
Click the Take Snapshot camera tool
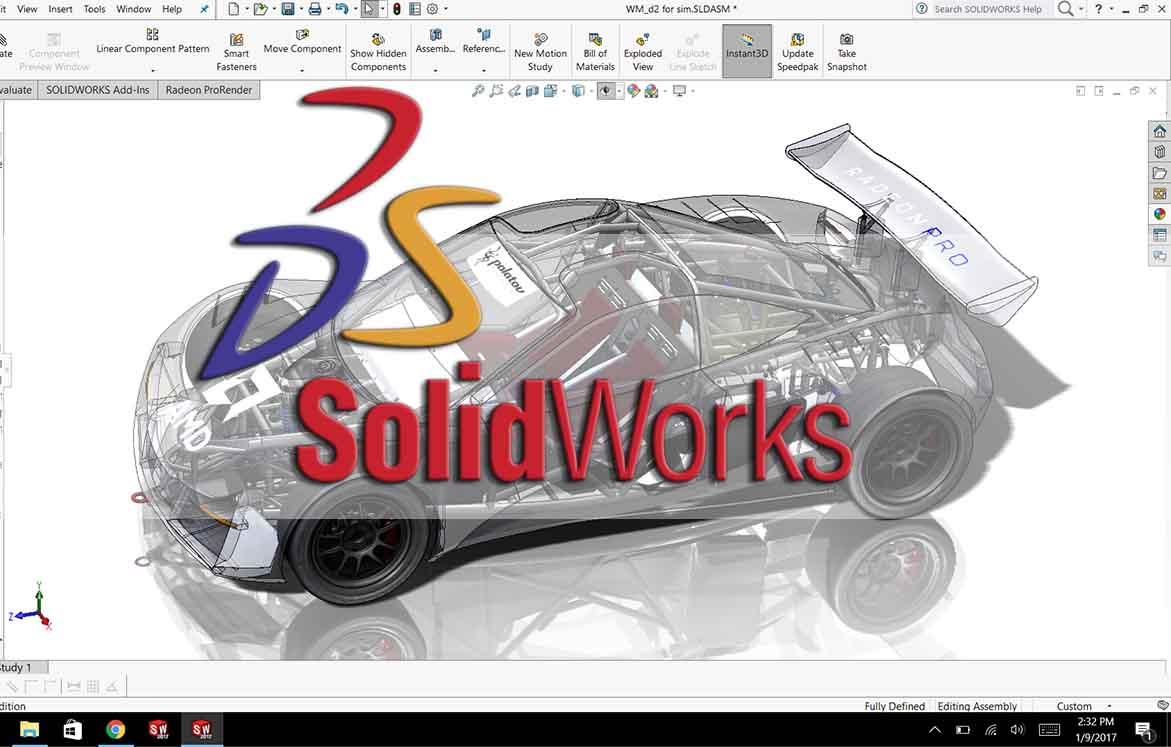(x=846, y=51)
